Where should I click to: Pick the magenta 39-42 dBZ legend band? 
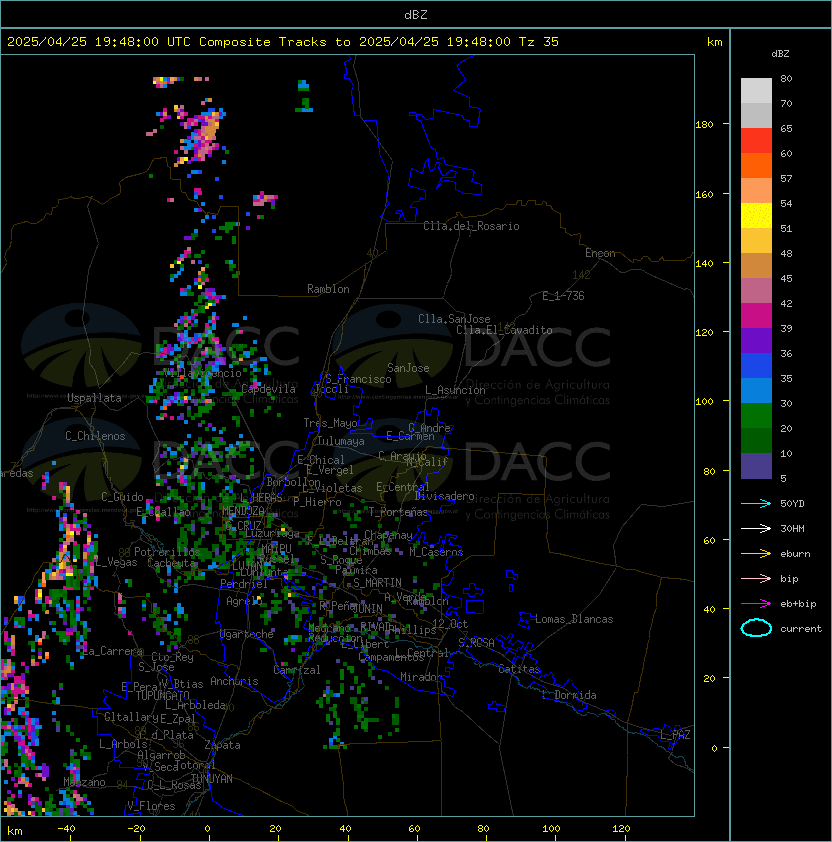pyautogui.click(x=756, y=316)
